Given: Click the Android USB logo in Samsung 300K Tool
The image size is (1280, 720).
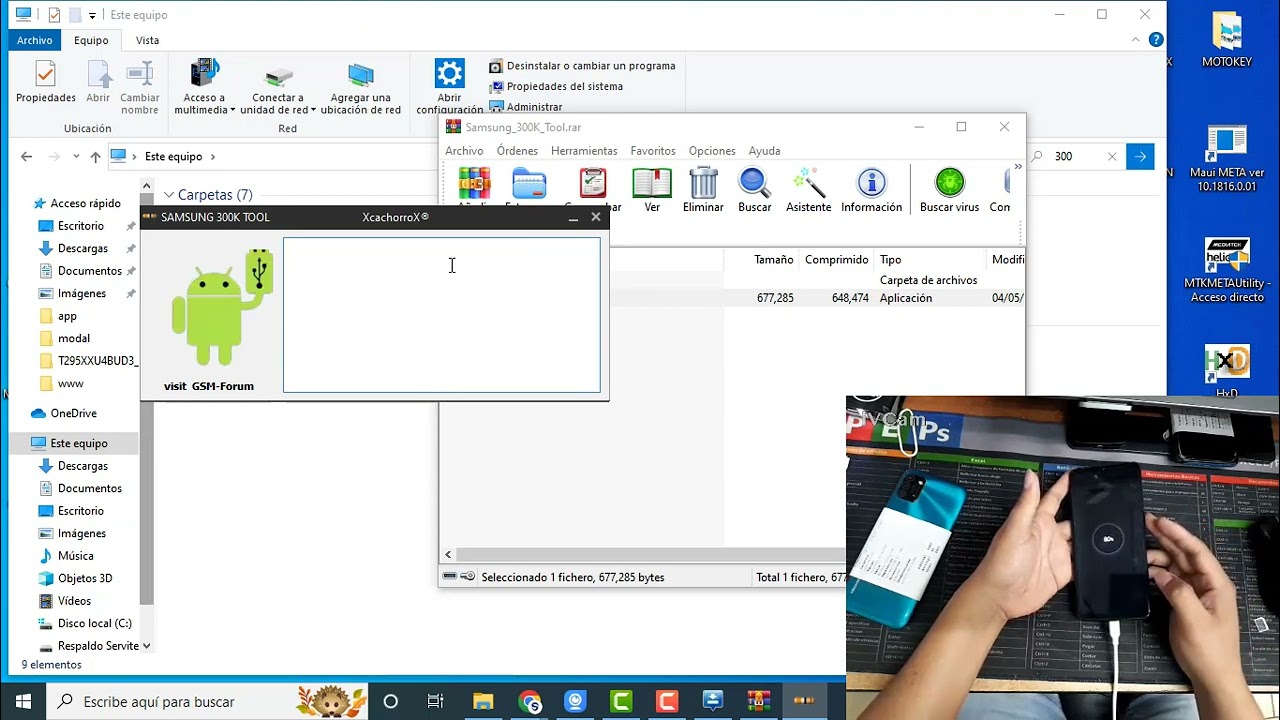Looking at the screenshot, I should [222, 306].
